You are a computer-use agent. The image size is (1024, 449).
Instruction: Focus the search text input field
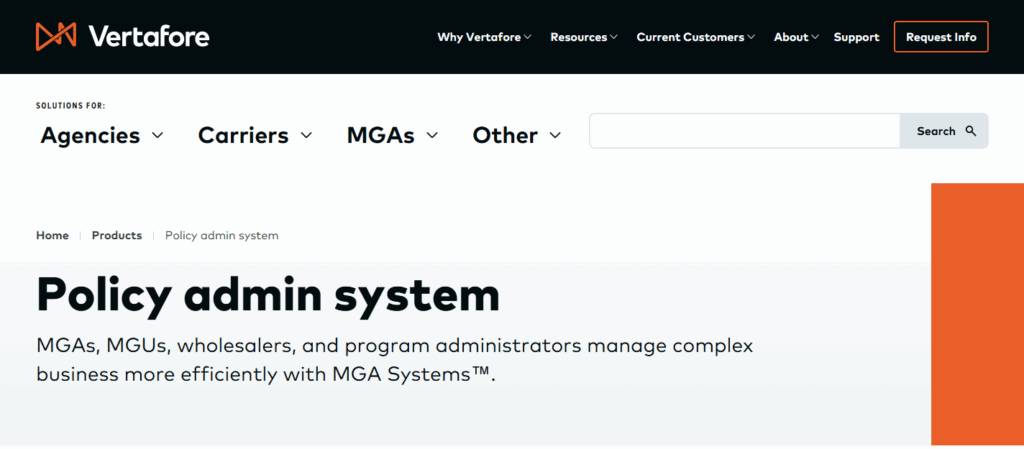744,131
